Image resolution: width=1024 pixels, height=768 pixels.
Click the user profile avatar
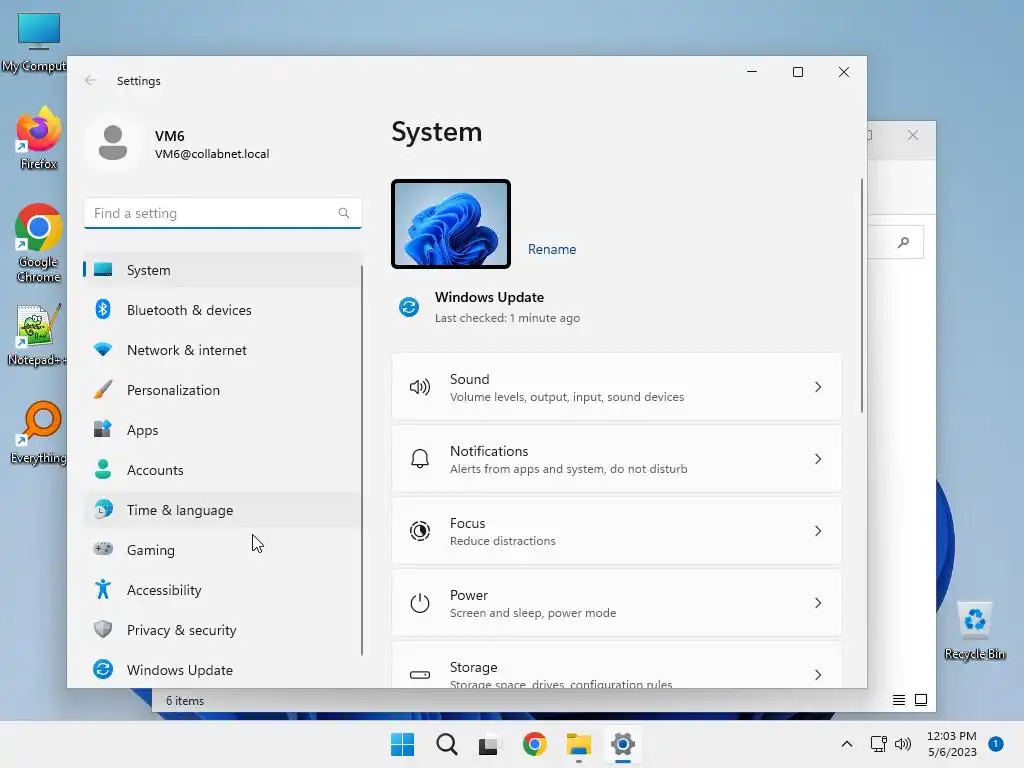[x=113, y=143]
